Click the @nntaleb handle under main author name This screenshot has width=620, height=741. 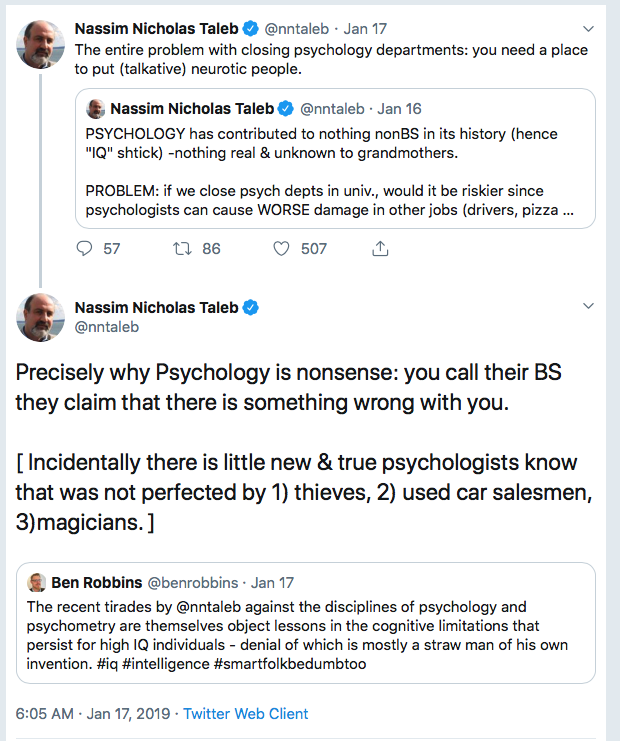(108, 326)
